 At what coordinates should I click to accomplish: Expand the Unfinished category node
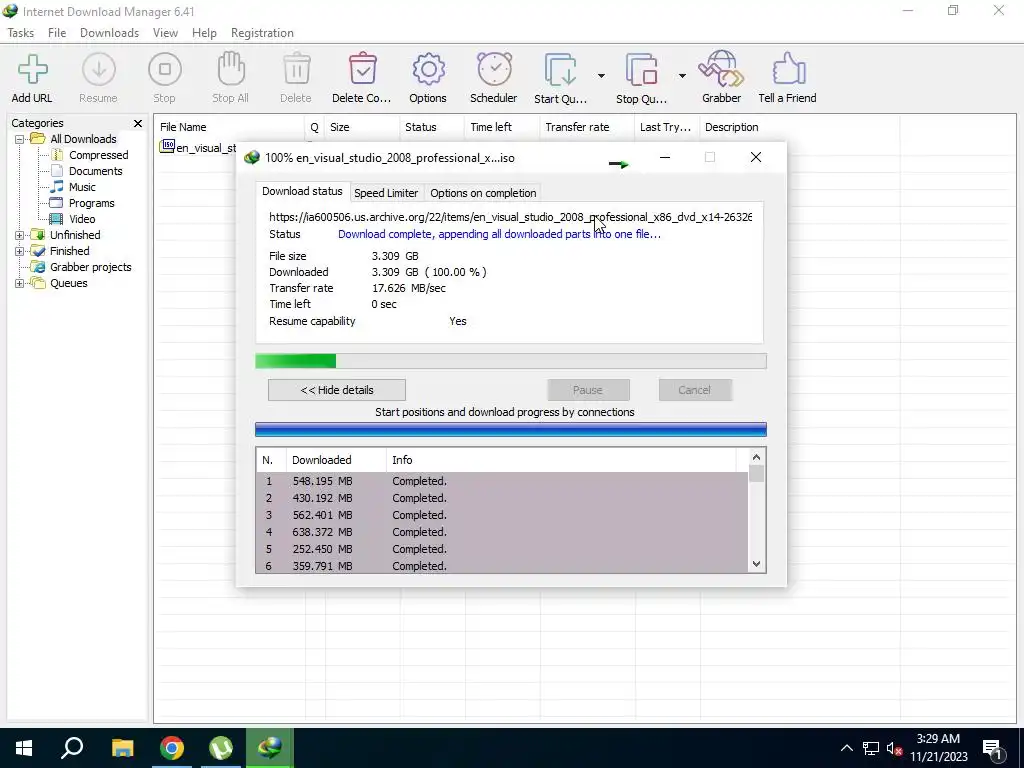pos(20,235)
